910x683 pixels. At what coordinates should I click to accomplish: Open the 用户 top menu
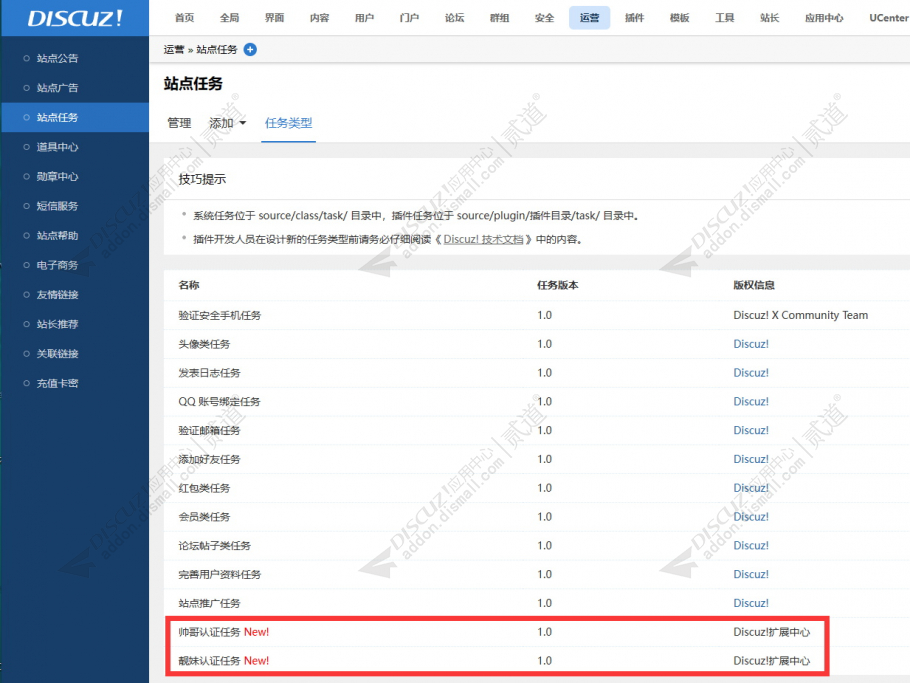click(364, 18)
